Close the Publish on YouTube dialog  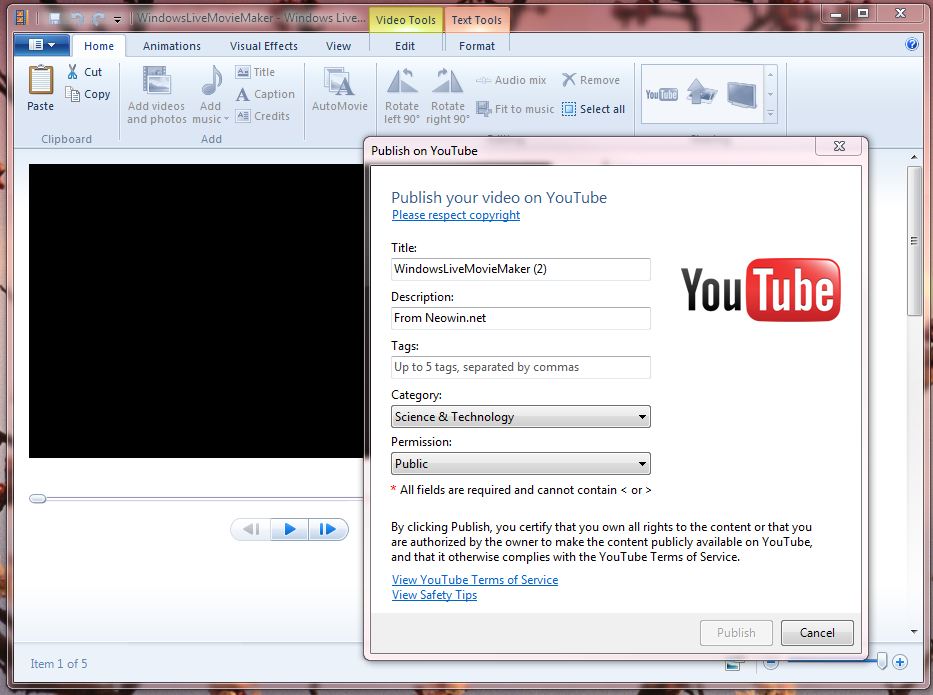[839, 146]
